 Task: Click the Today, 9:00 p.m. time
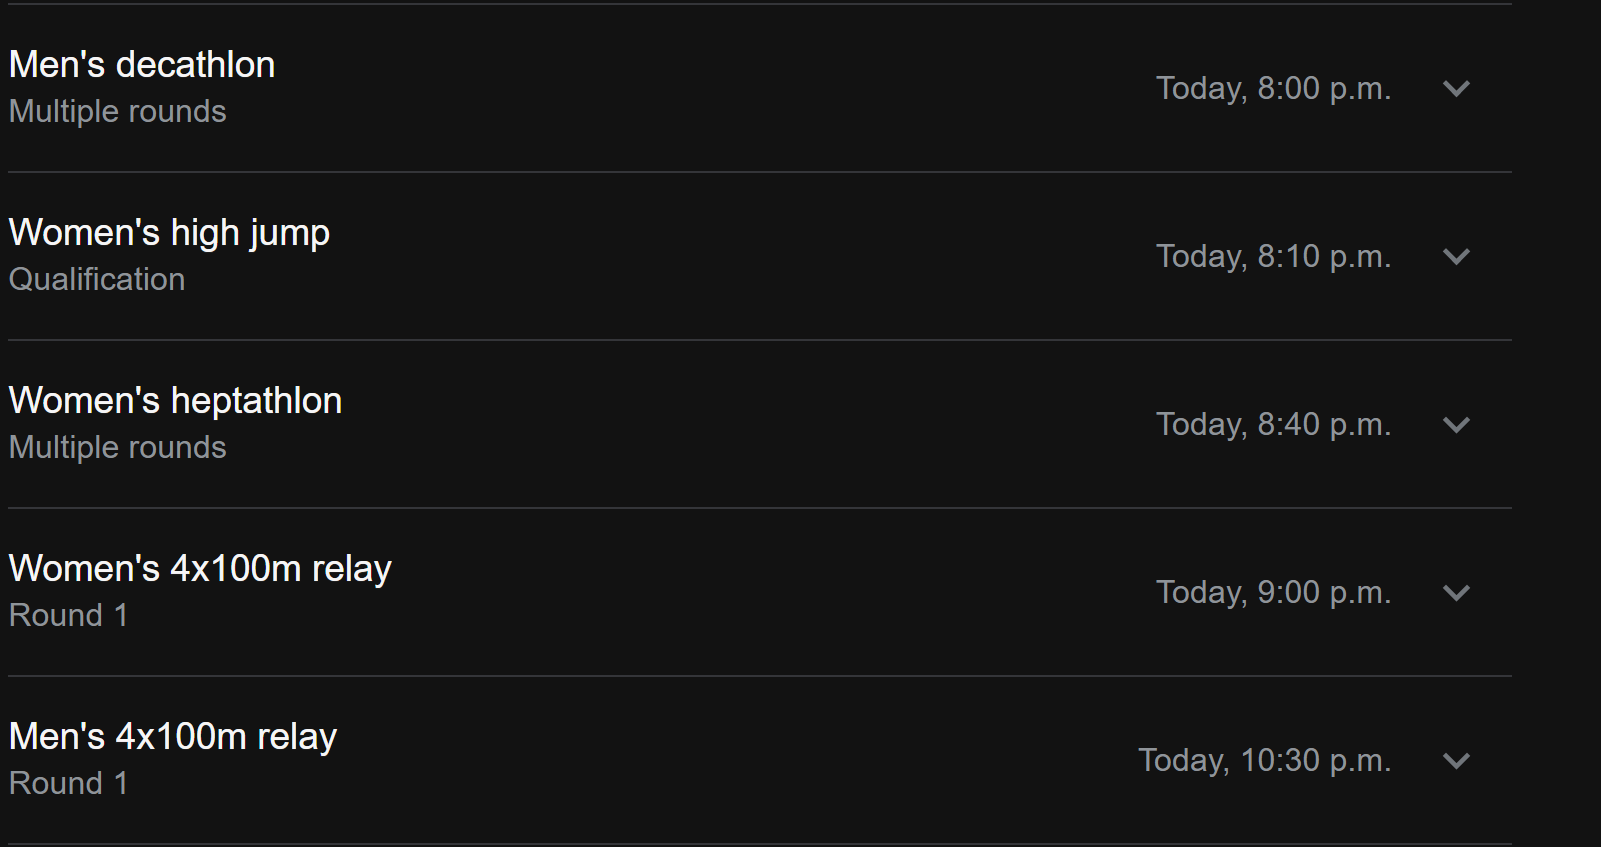click(x=1273, y=593)
